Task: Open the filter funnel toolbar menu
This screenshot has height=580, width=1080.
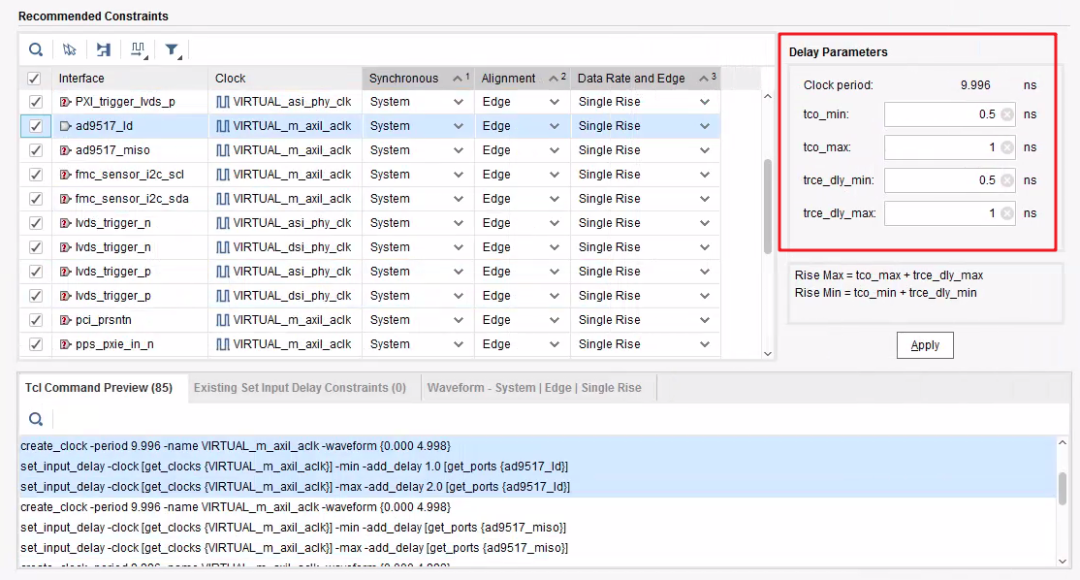Action: (172, 49)
